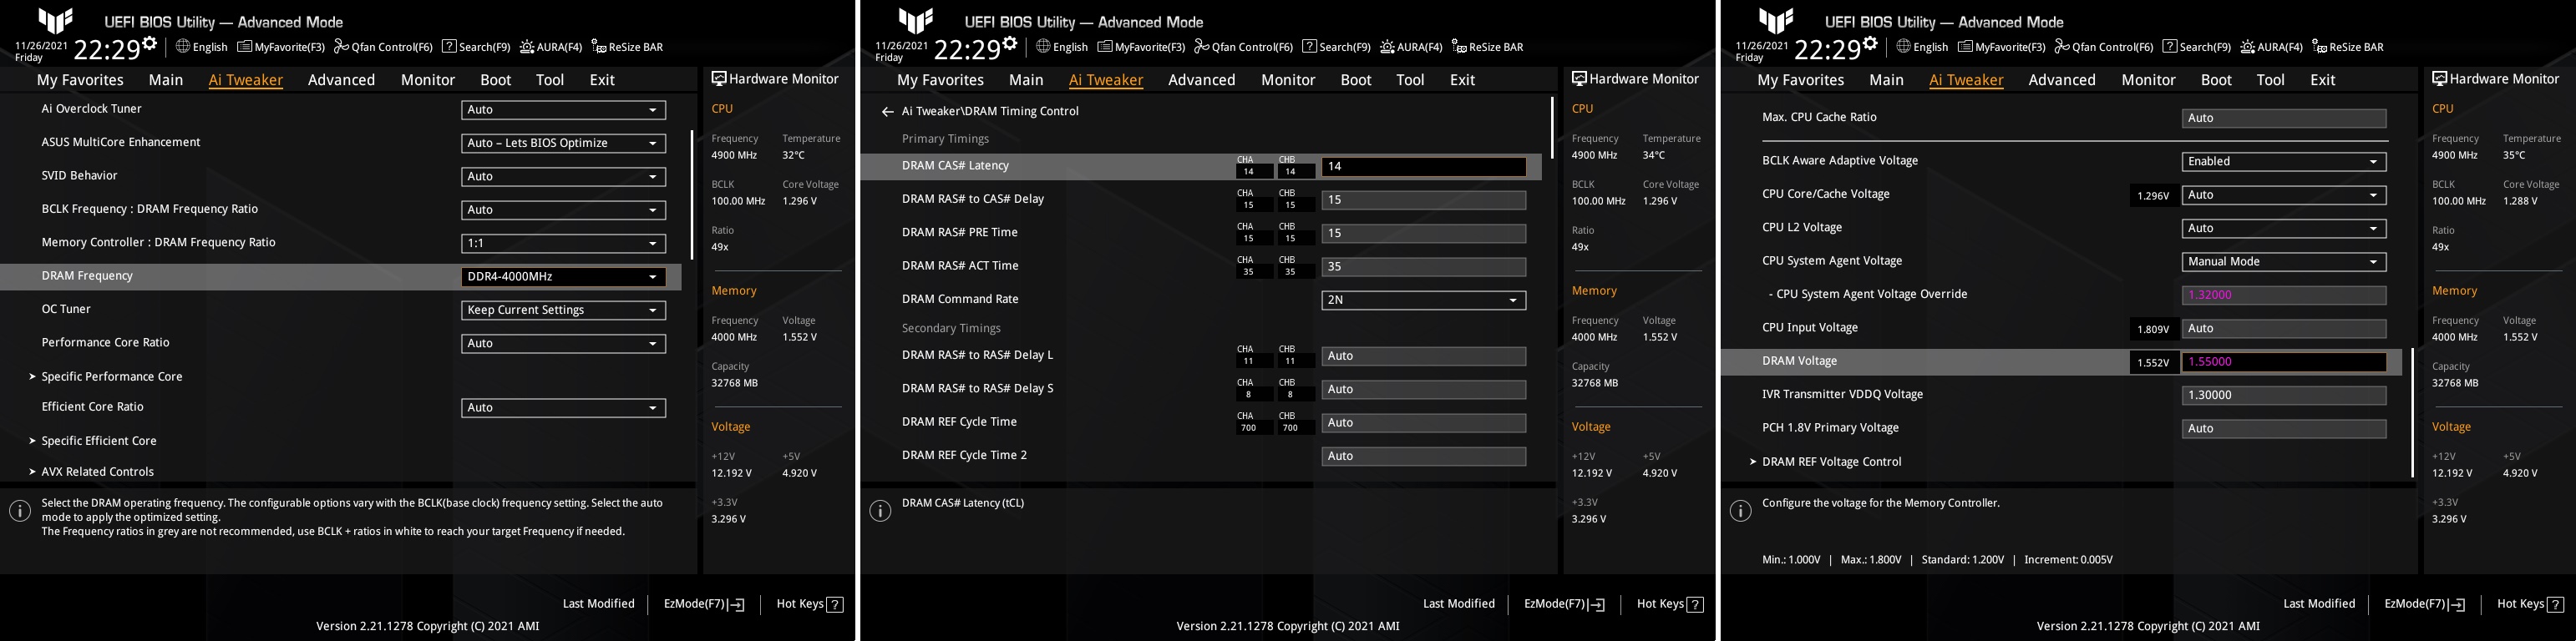Open AURA(F4) in the left BIOS panel

pos(551,47)
